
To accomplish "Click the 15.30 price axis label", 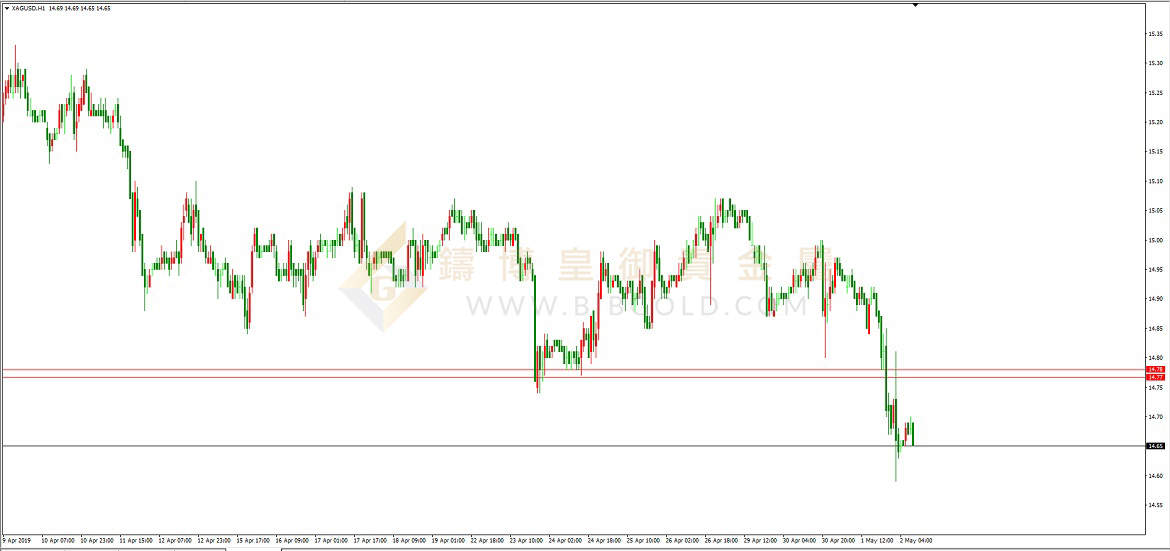I will (x=1156, y=63).
